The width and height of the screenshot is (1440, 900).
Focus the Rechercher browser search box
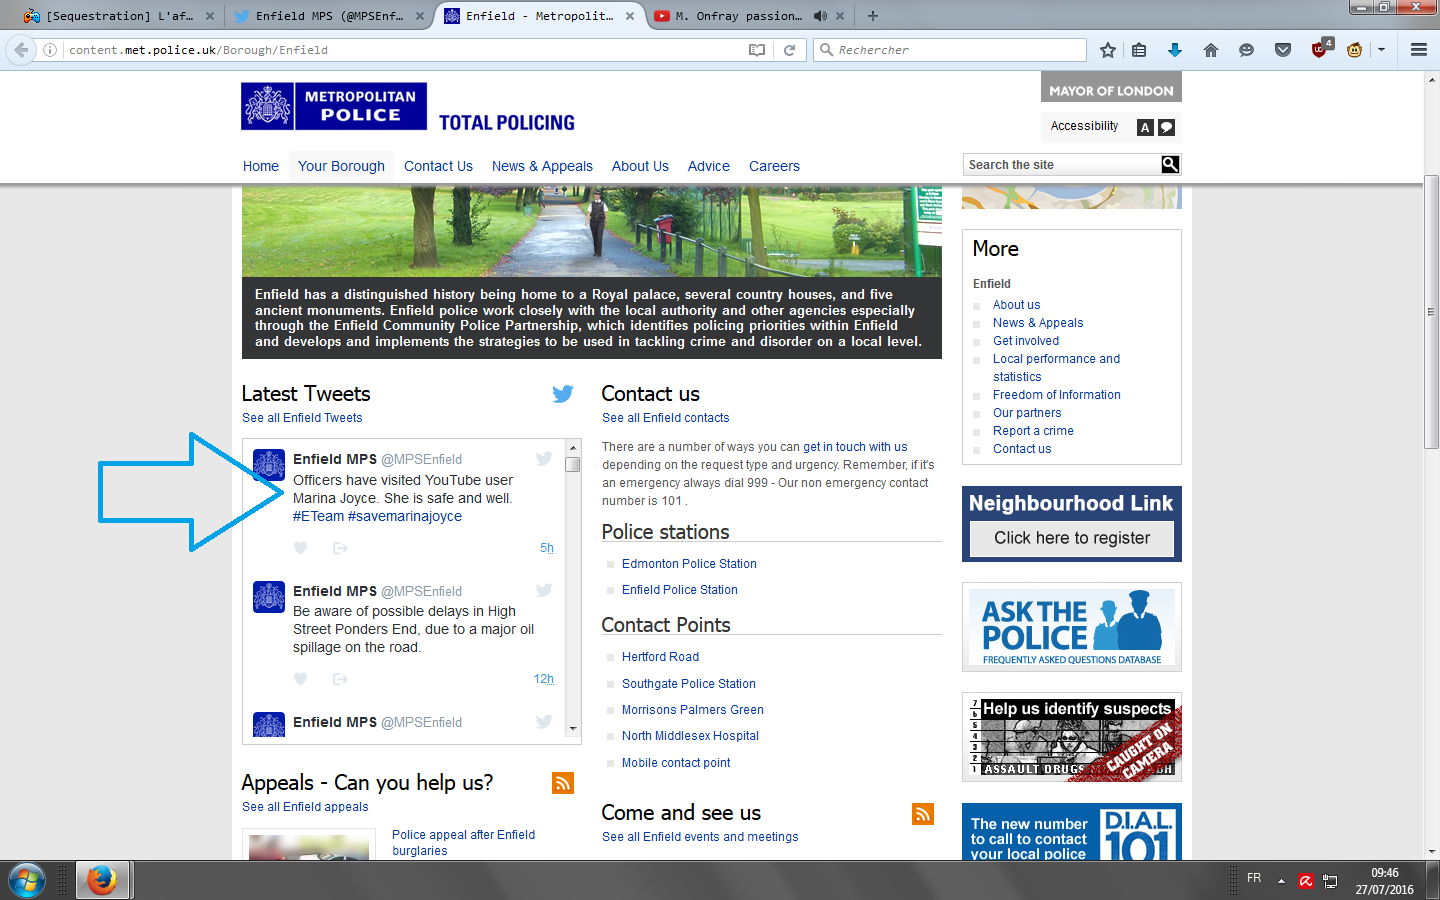[950, 50]
